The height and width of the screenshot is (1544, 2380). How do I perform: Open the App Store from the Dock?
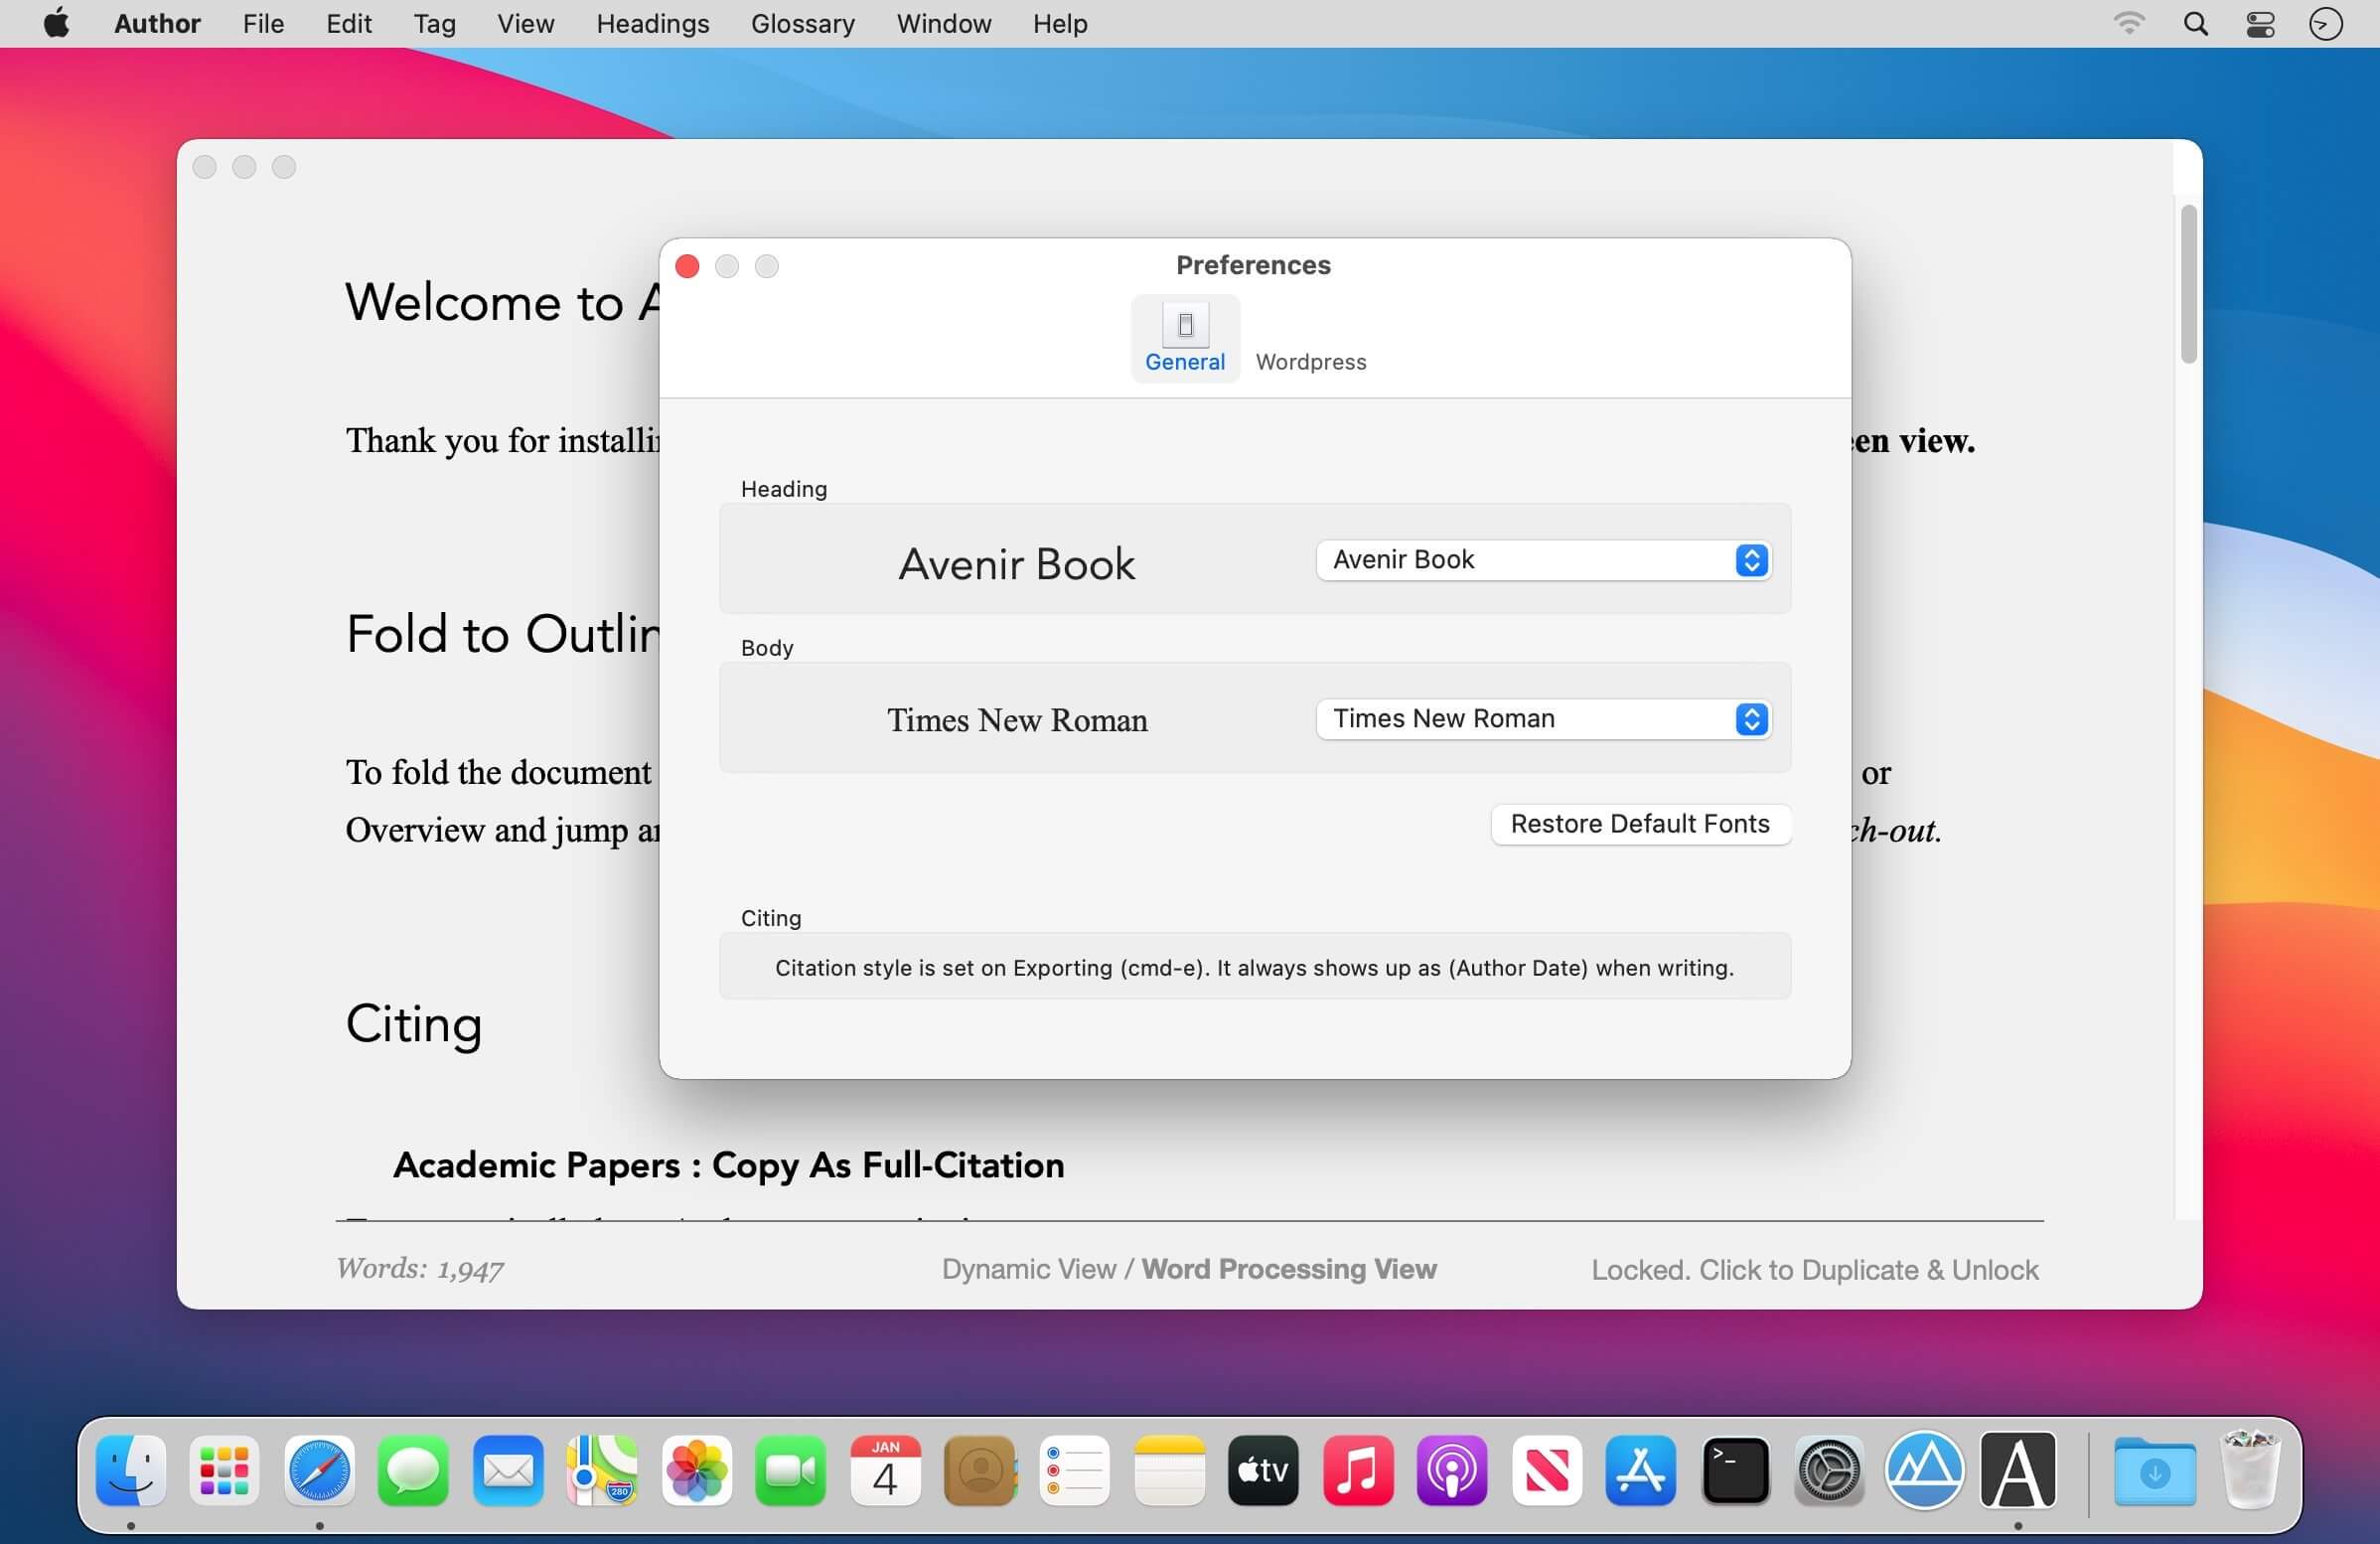point(1640,1470)
